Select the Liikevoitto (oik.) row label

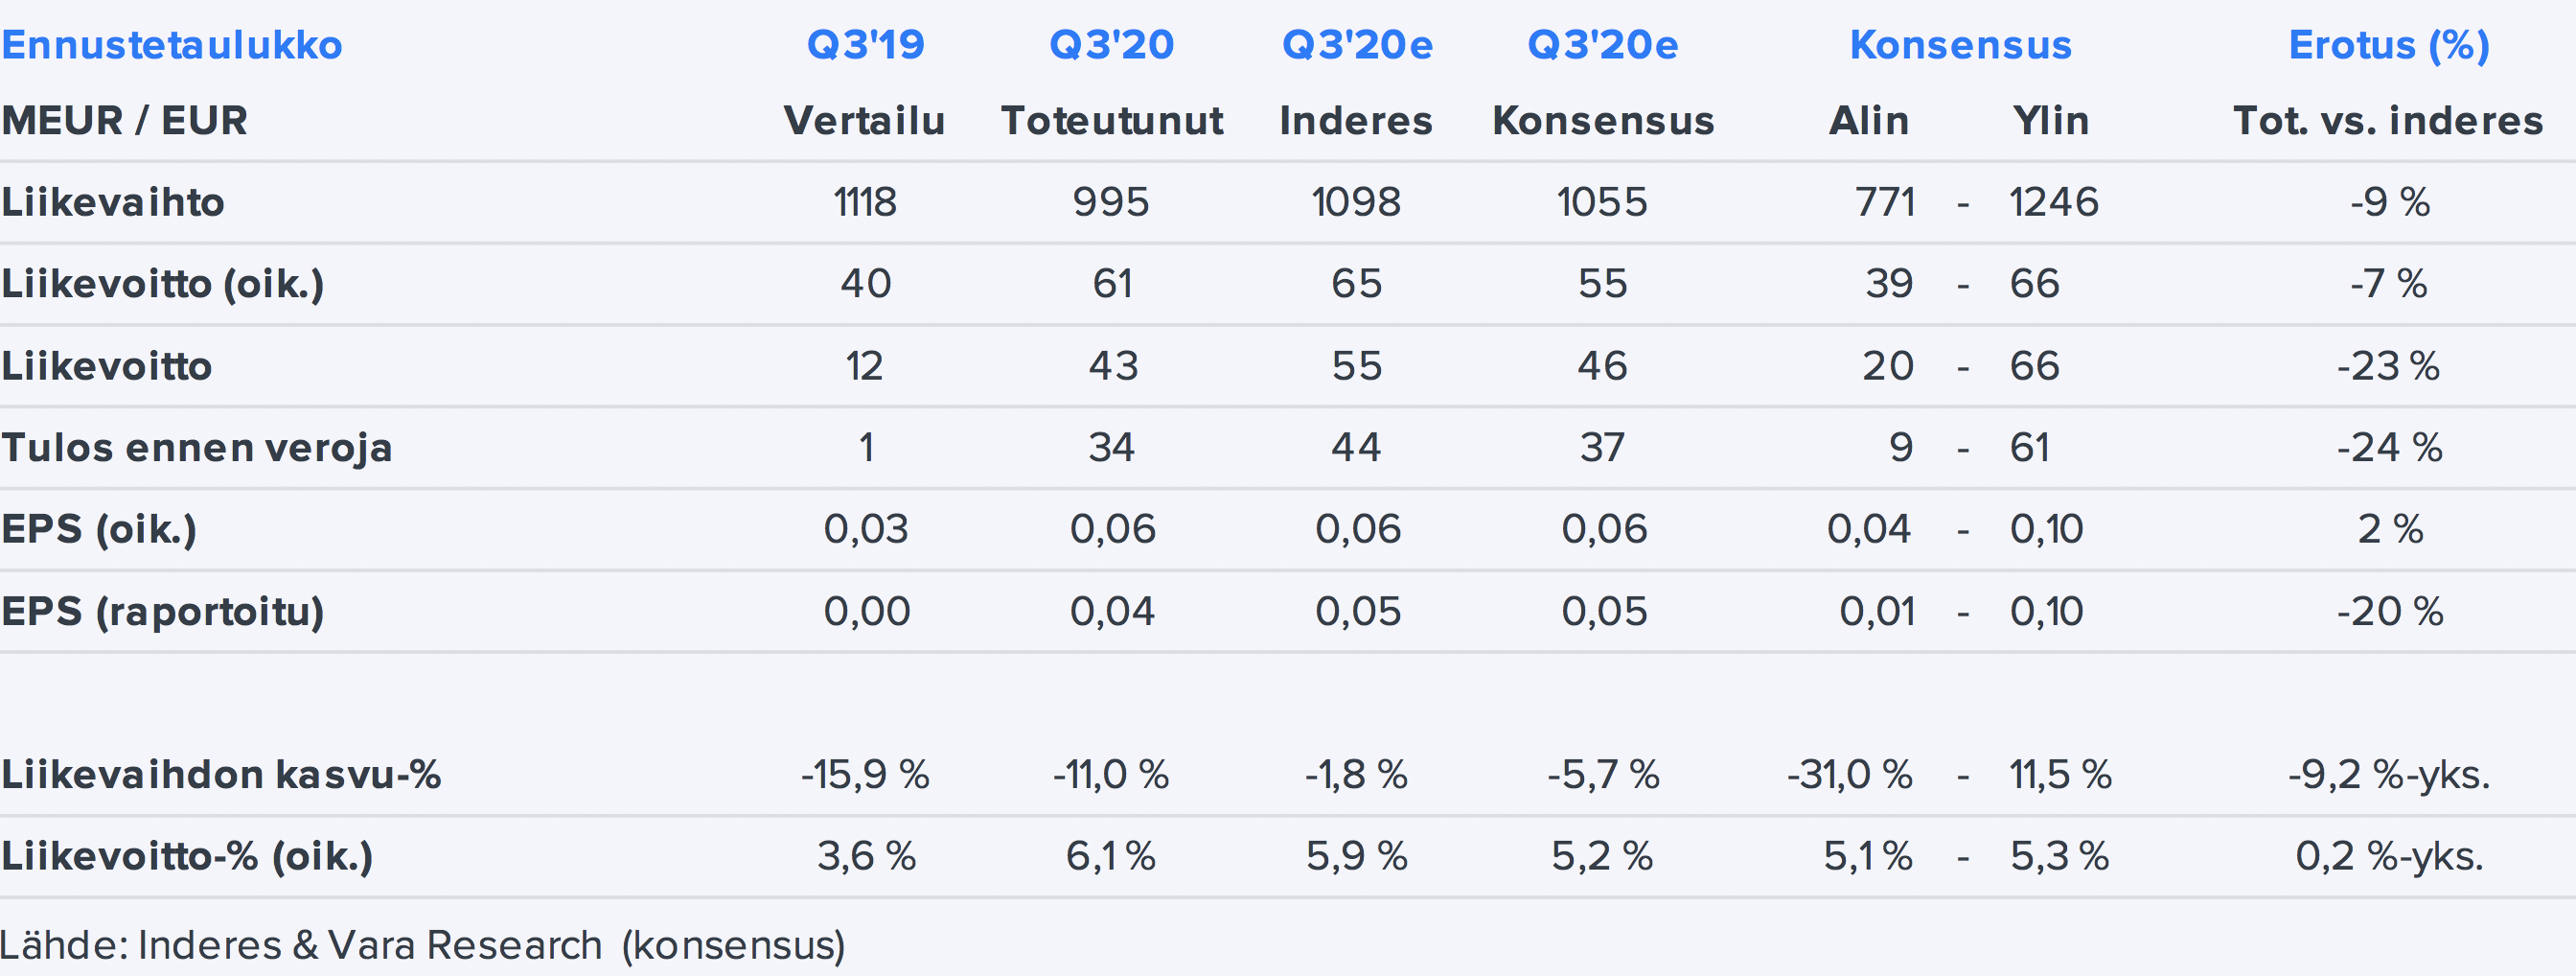tap(163, 284)
